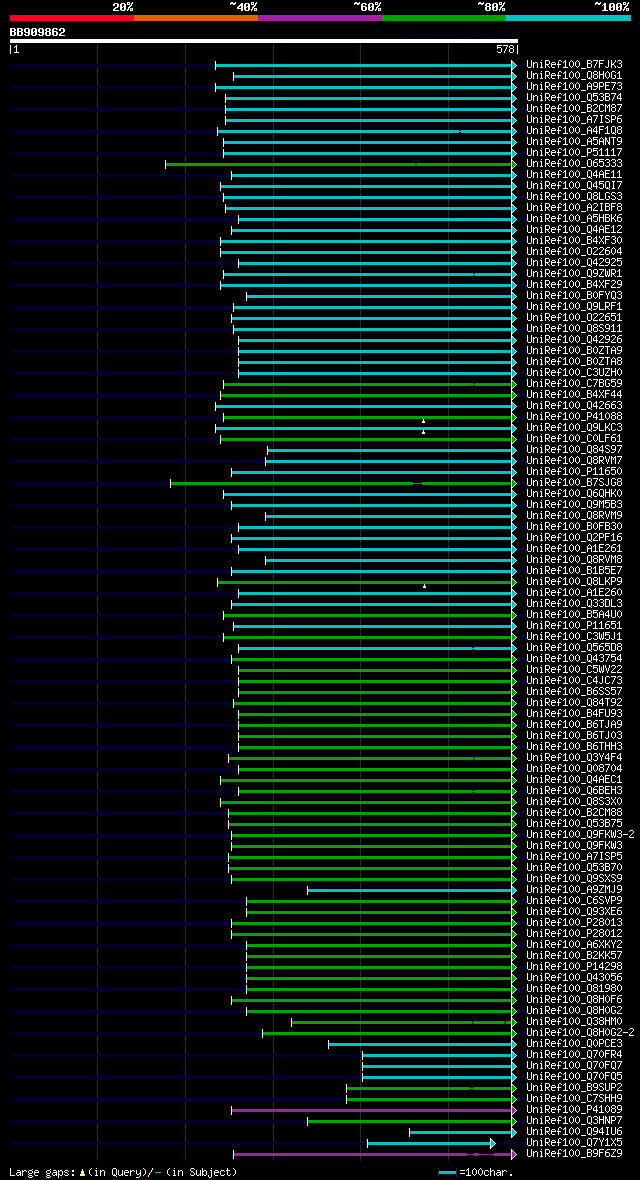The image size is (640, 1180).
Task: Click the cyan alignment bar for UniRef100_Q7Y1X5
Action: coord(431,1143)
